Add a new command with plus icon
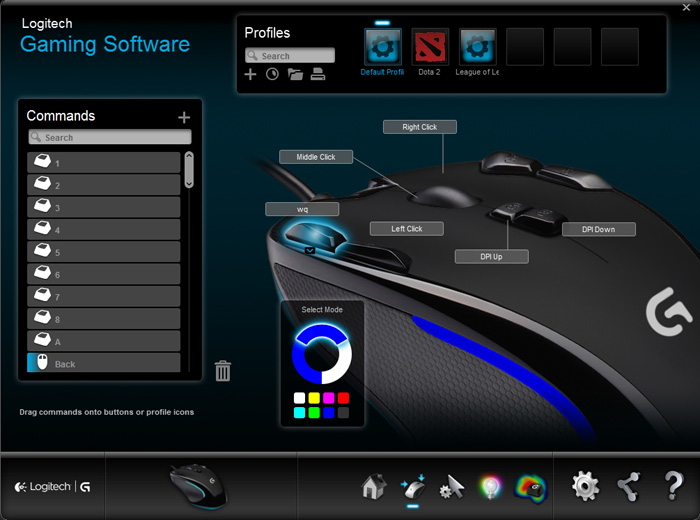The height and width of the screenshot is (520, 700). [184, 117]
